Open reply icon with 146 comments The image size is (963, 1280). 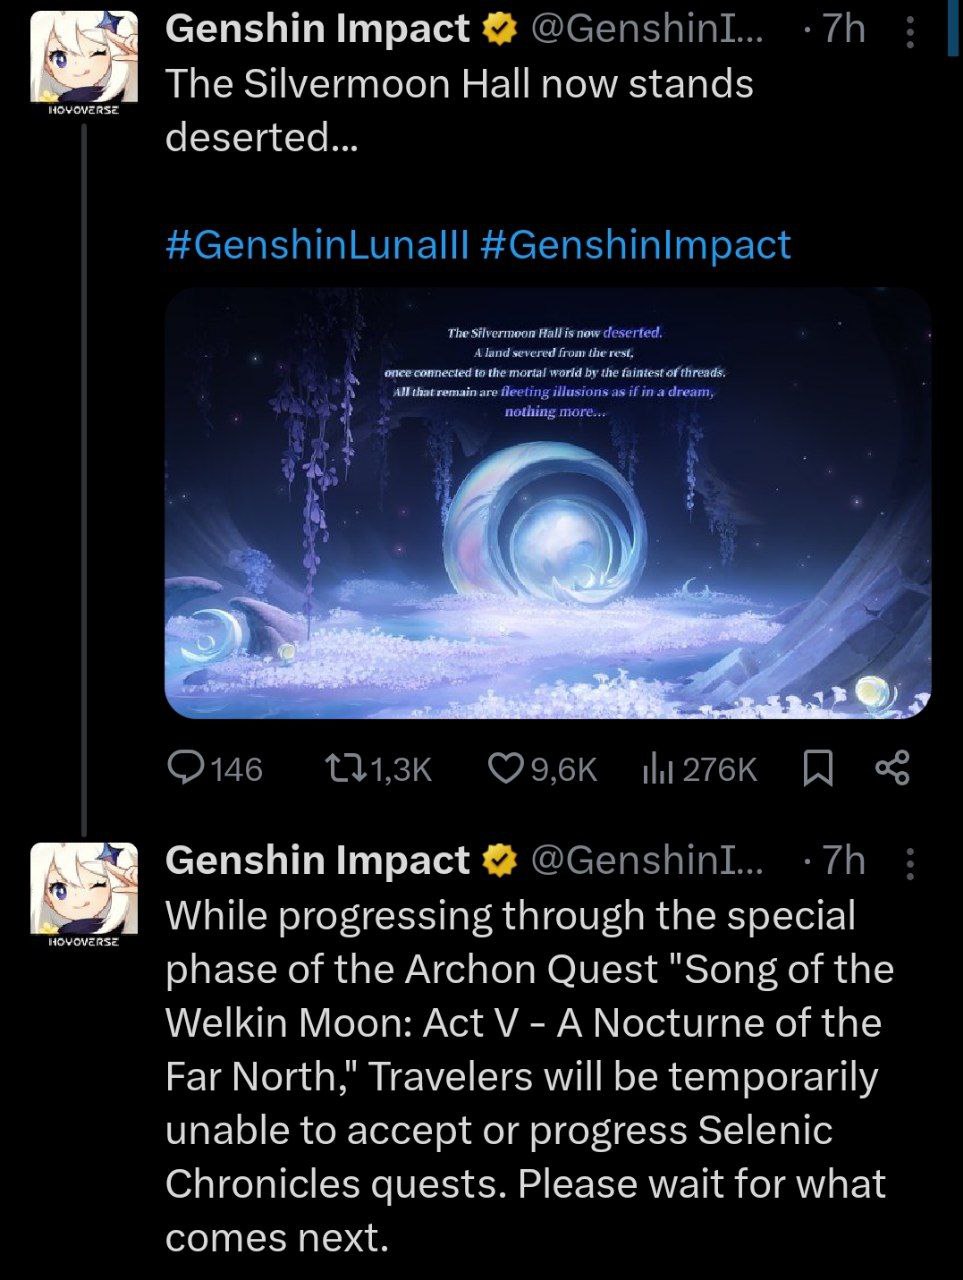(x=186, y=768)
